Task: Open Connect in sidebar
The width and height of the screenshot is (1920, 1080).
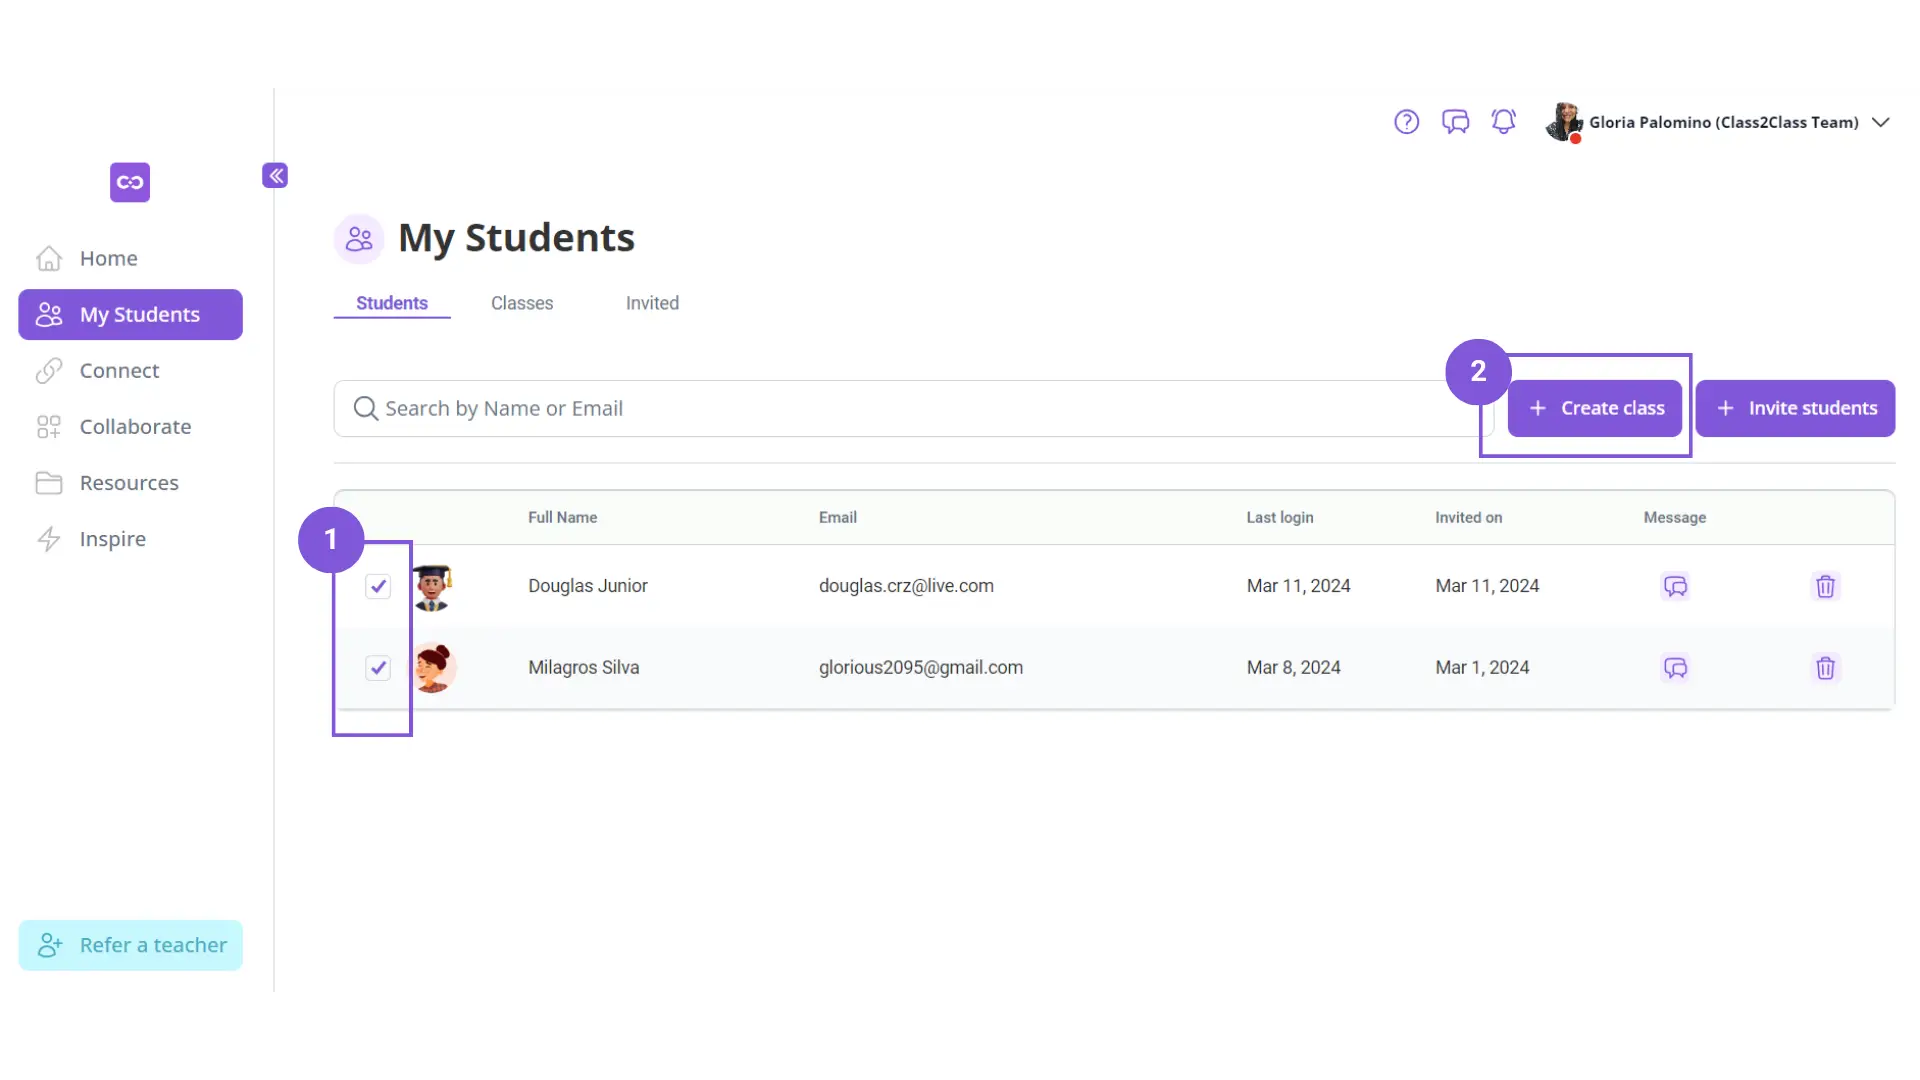Action: (x=130, y=370)
